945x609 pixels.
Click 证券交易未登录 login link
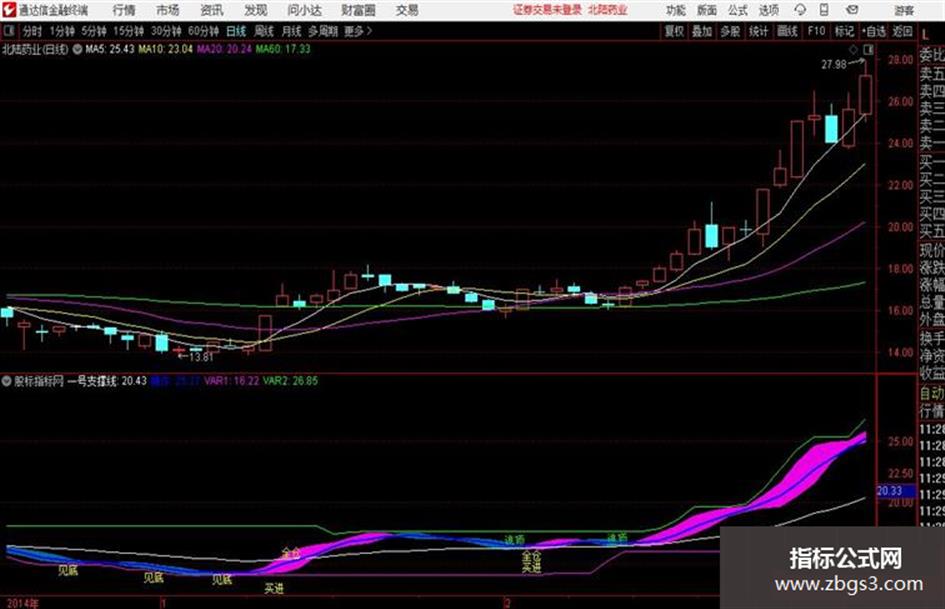(x=547, y=10)
